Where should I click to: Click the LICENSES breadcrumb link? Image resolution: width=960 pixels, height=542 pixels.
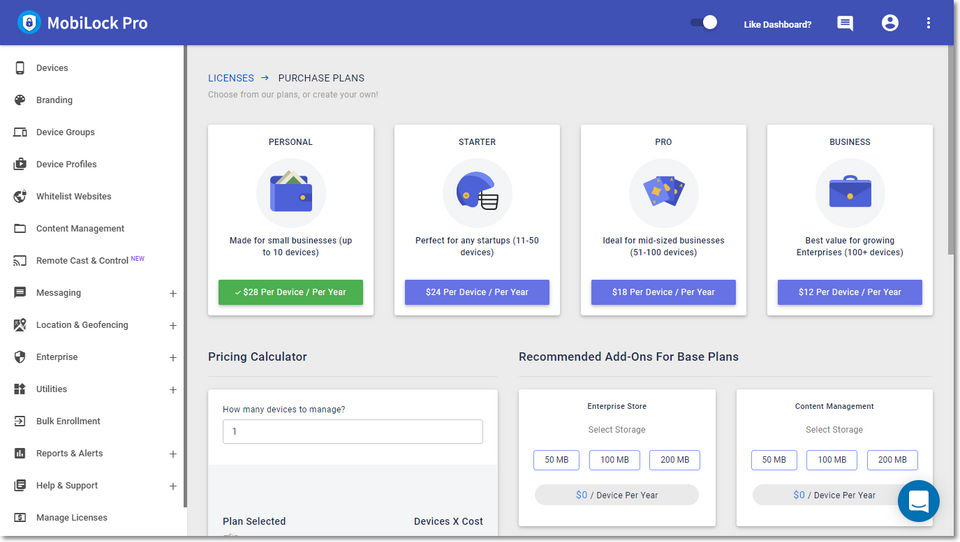pos(231,78)
